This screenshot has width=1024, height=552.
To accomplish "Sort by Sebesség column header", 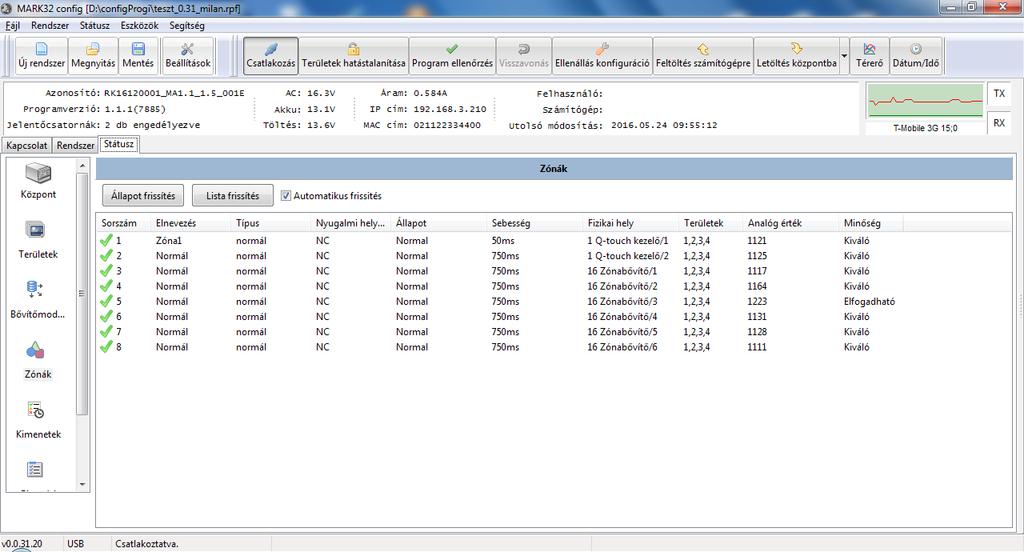I will tap(536, 223).
